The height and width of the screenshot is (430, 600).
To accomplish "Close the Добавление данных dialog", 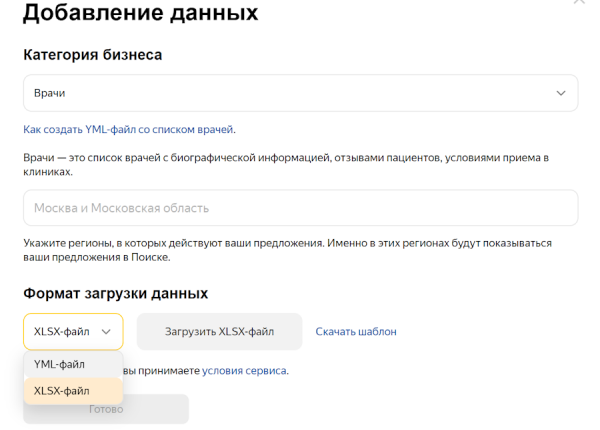I will [579, 3].
